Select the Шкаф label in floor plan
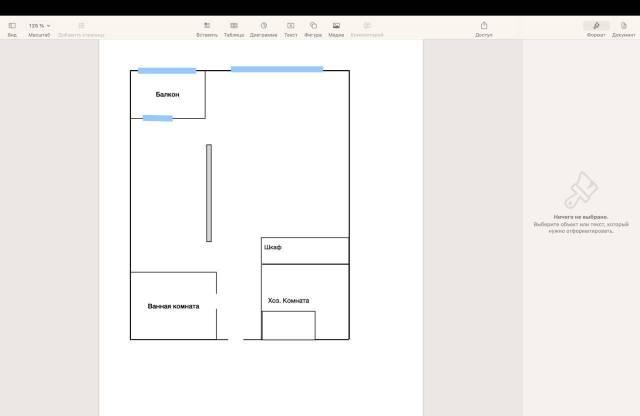Image resolution: width=640 pixels, height=416 pixels. point(273,247)
